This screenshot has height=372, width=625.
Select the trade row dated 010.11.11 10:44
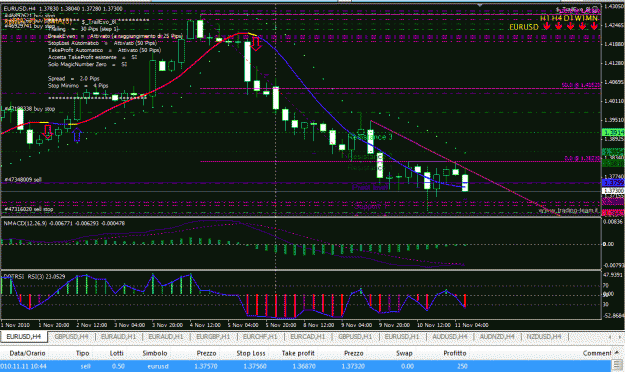(x=305, y=366)
